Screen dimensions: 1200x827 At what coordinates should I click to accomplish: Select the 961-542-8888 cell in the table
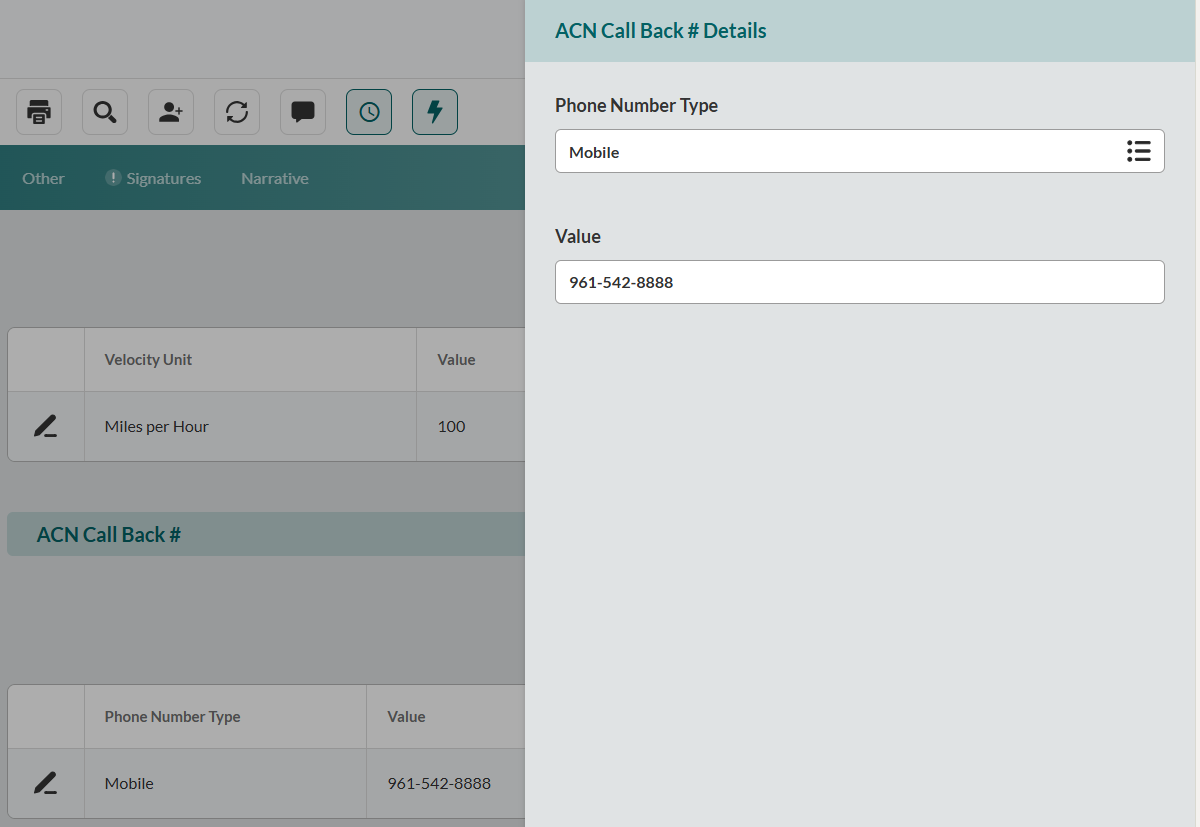pos(439,784)
